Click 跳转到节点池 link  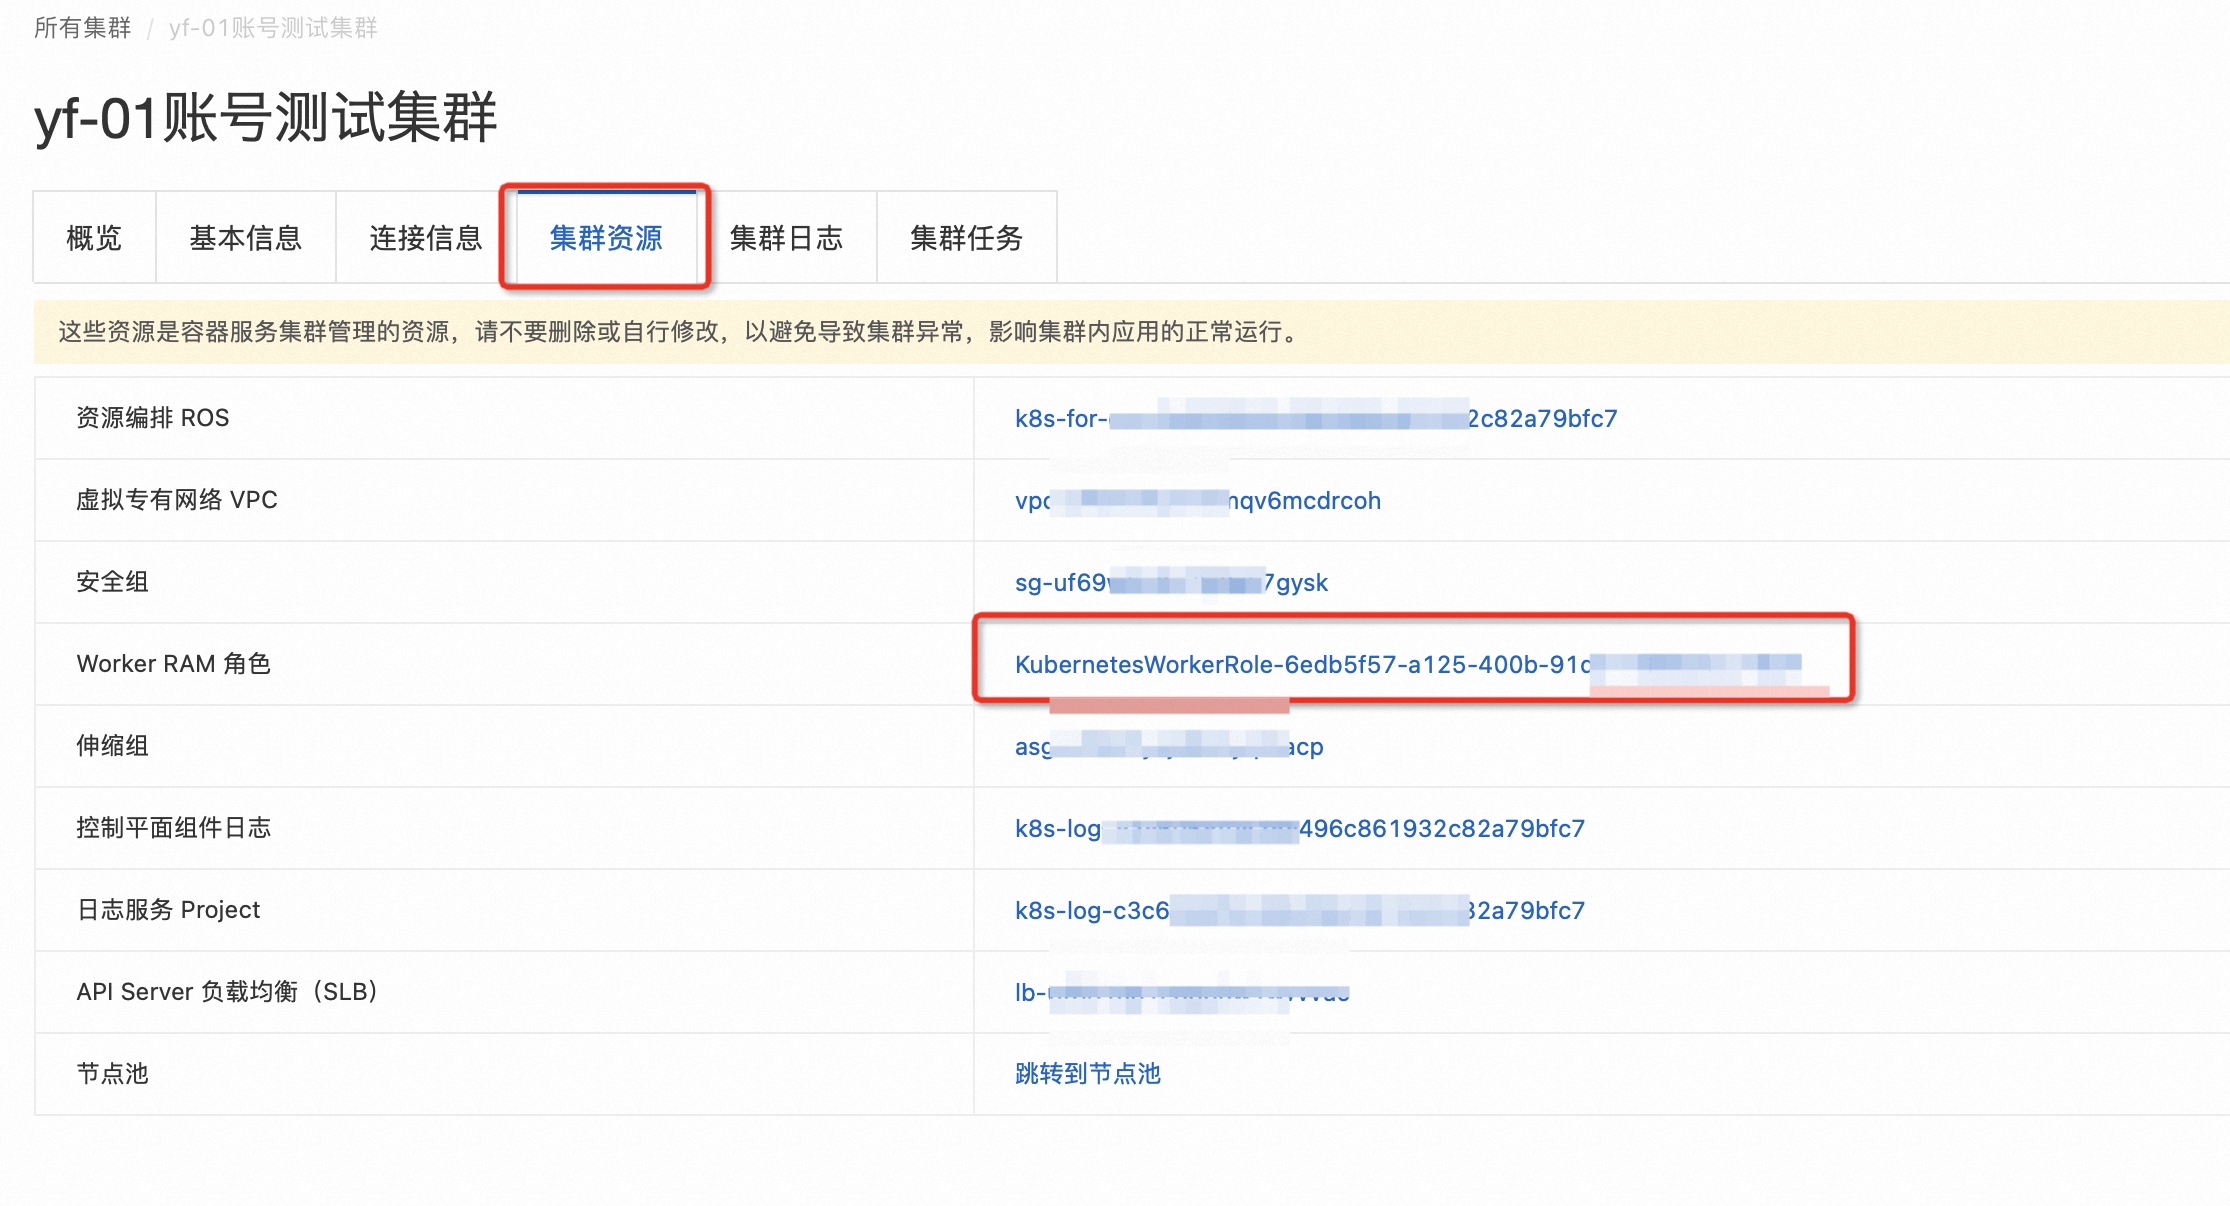[1087, 1073]
